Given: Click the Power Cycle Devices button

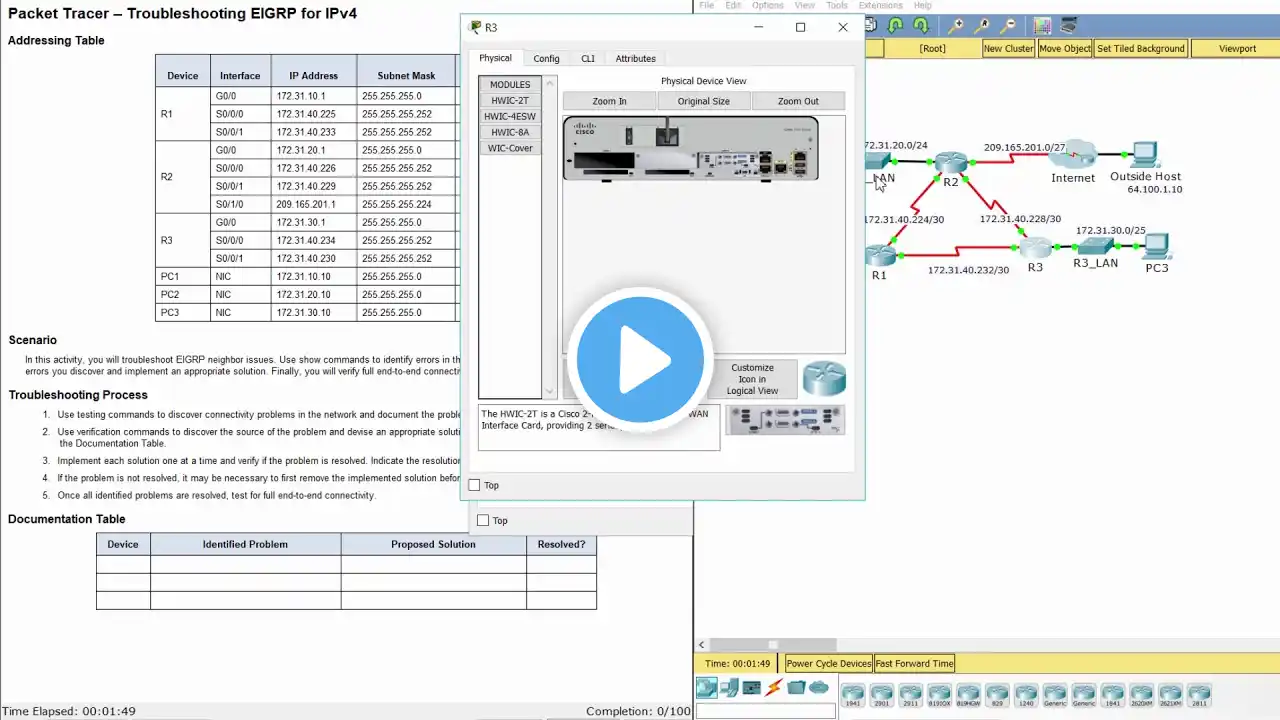Looking at the screenshot, I should coord(828,663).
